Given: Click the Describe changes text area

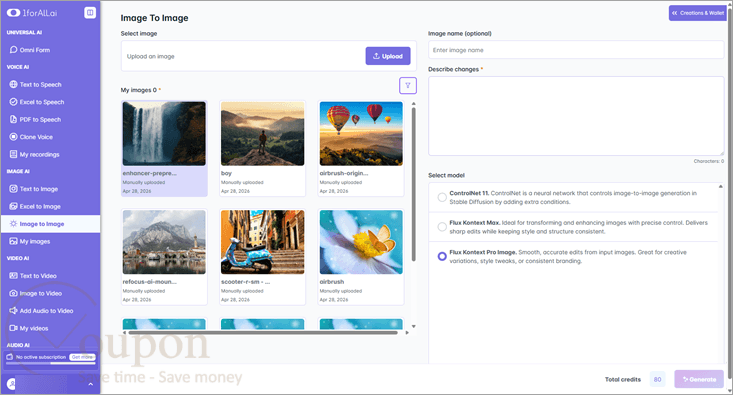Looking at the screenshot, I should point(576,116).
